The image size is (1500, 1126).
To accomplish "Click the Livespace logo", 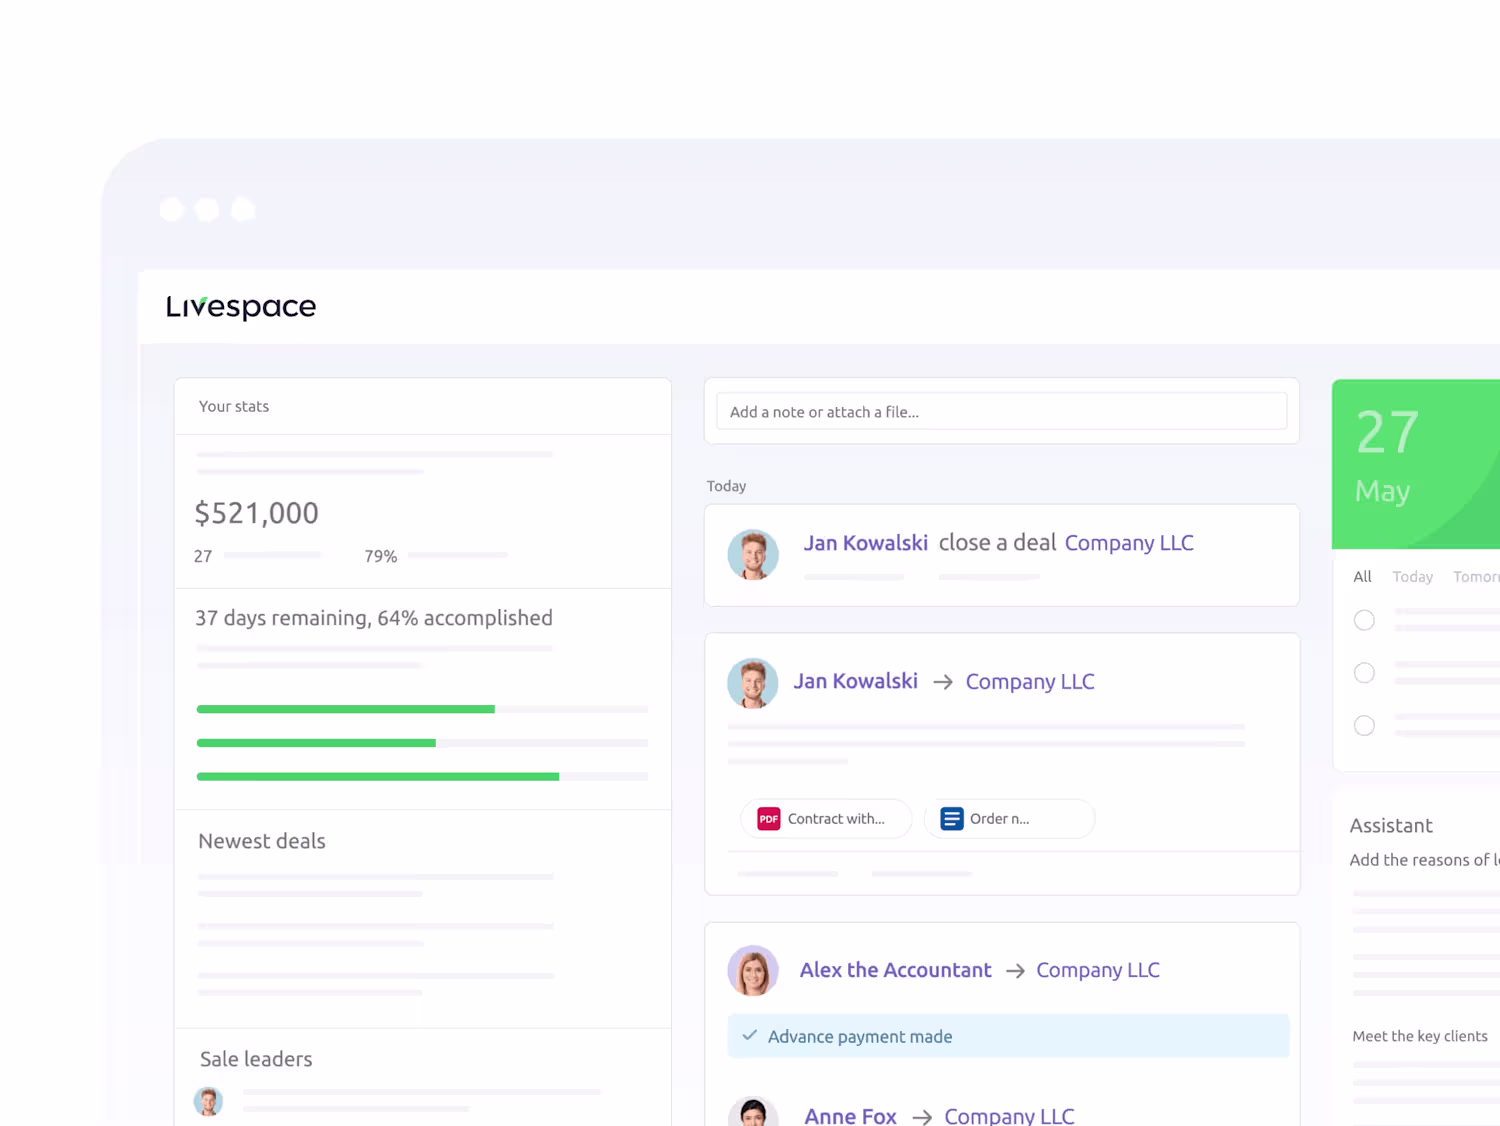I will tap(241, 307).
